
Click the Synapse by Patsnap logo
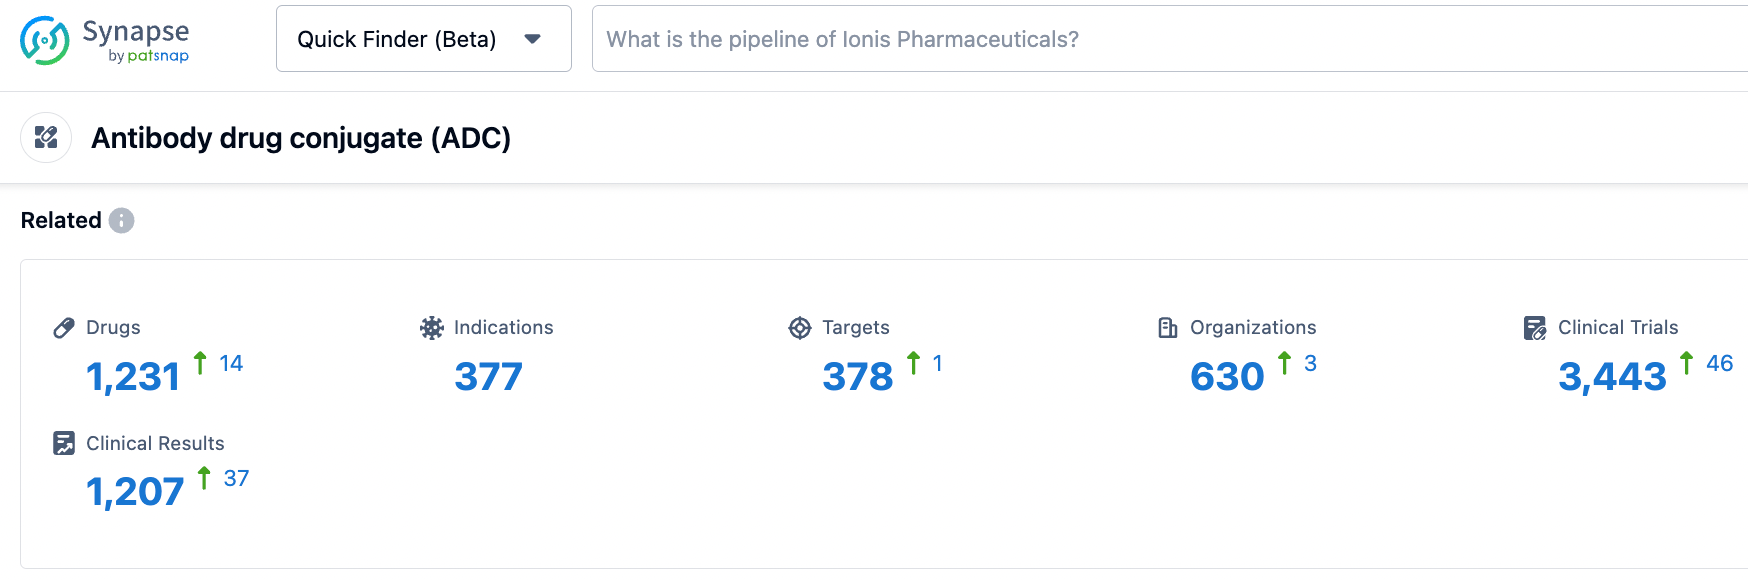(x=104, y=40)
